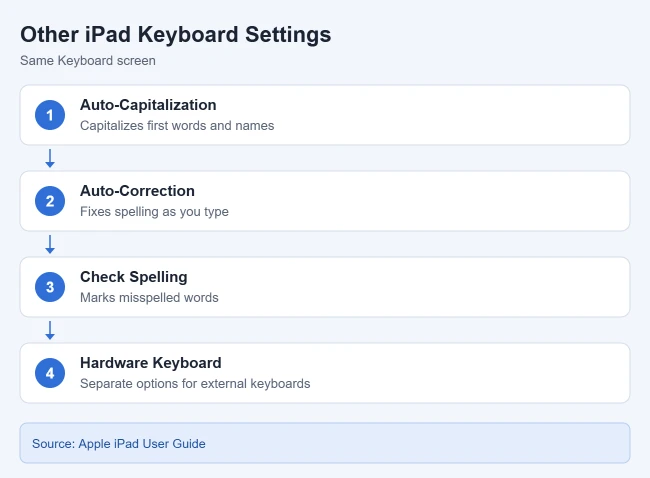Click 'Marks misspelled words' description
This screenshot has height=478, width=650.
(149, 298)
